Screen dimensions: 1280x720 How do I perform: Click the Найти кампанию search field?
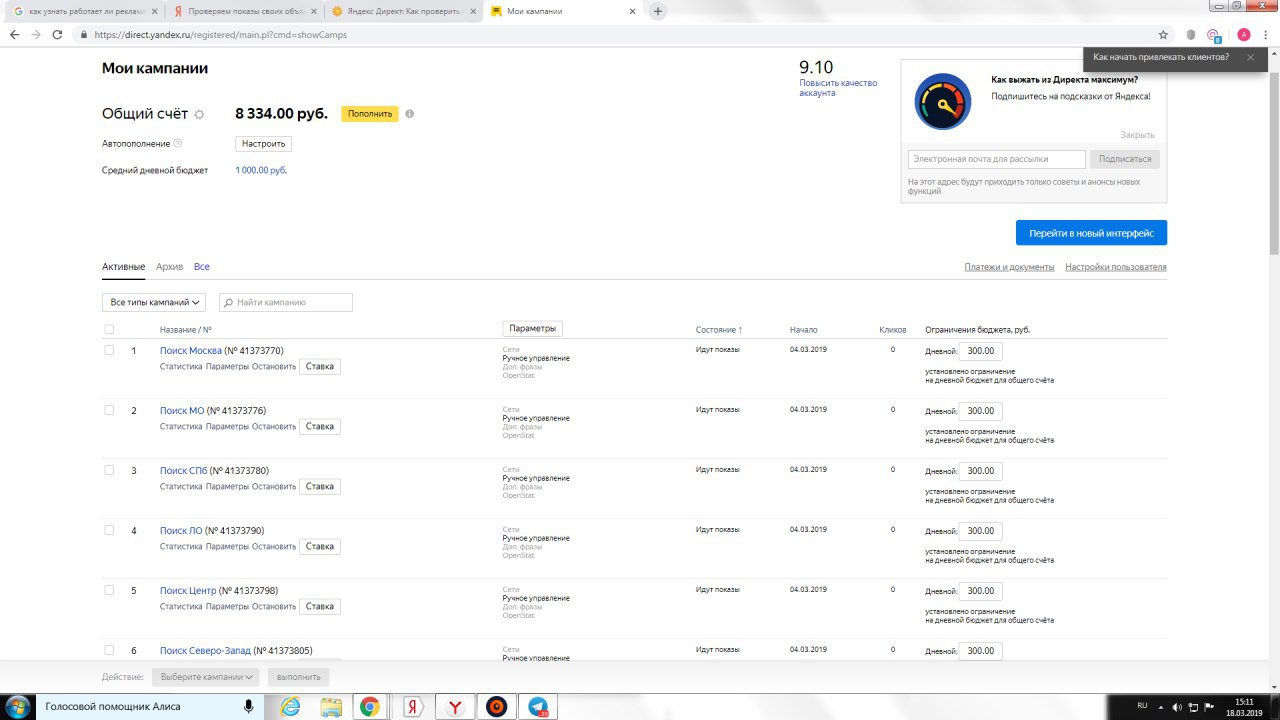click(x=285, y=302)
